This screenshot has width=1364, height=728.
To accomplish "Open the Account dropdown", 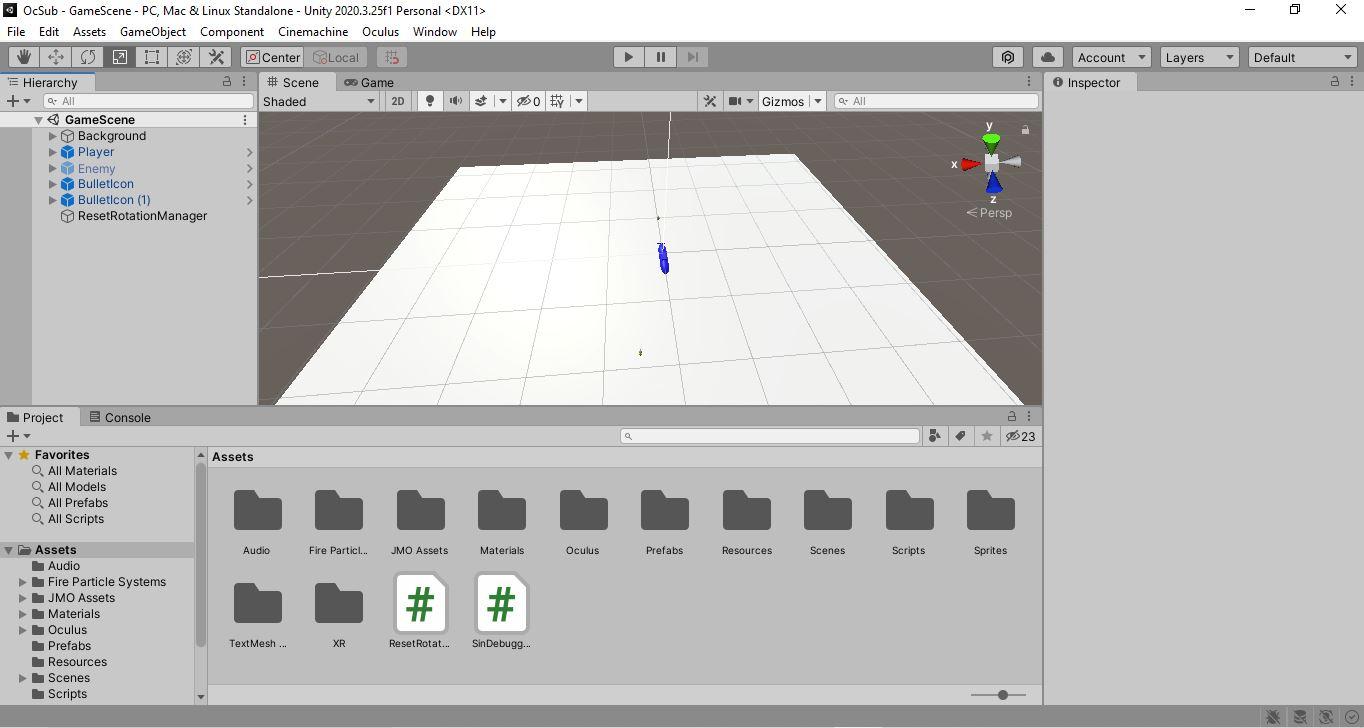I will tap(1111, 57).
